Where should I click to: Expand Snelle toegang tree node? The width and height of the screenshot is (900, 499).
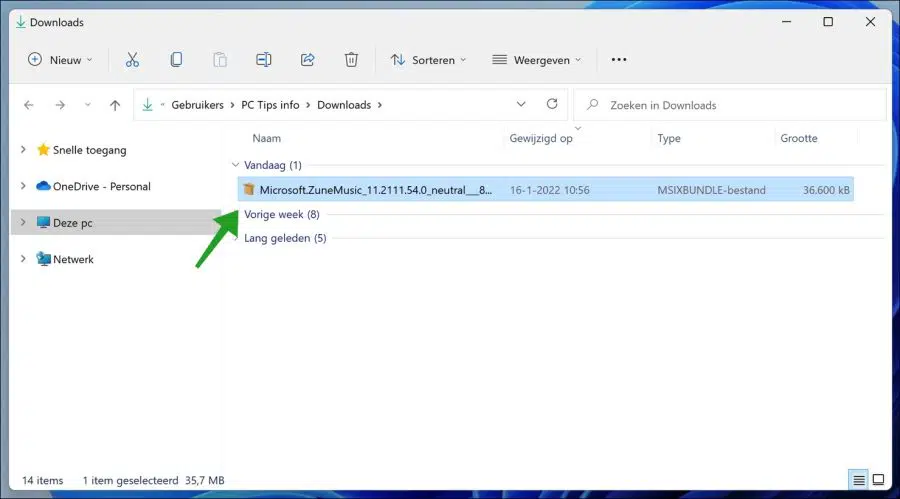(x=23, y=149)
